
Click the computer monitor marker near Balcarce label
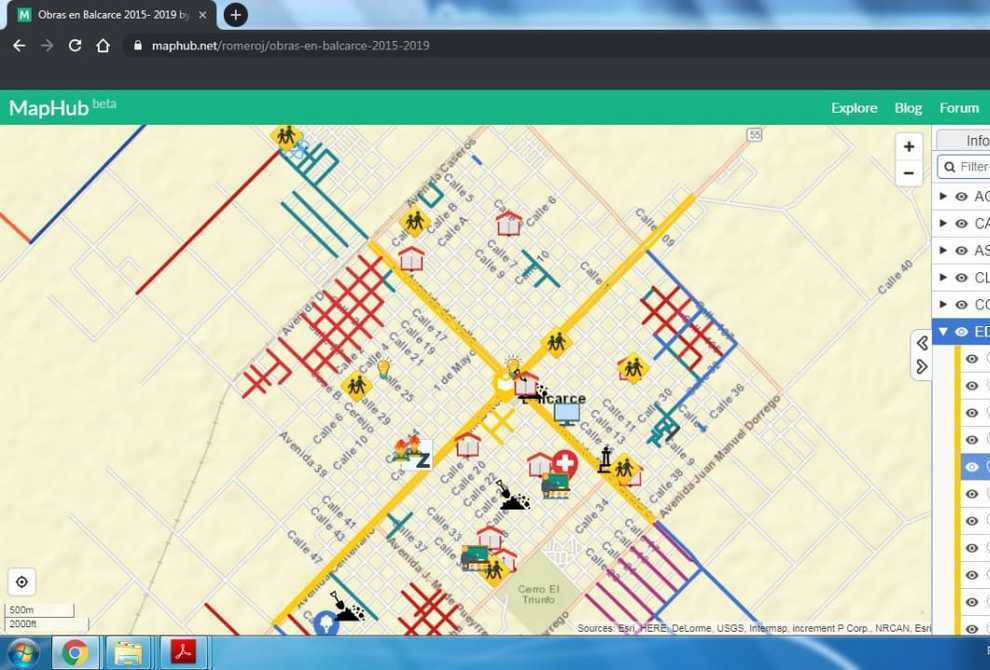(x=567, y=414)
